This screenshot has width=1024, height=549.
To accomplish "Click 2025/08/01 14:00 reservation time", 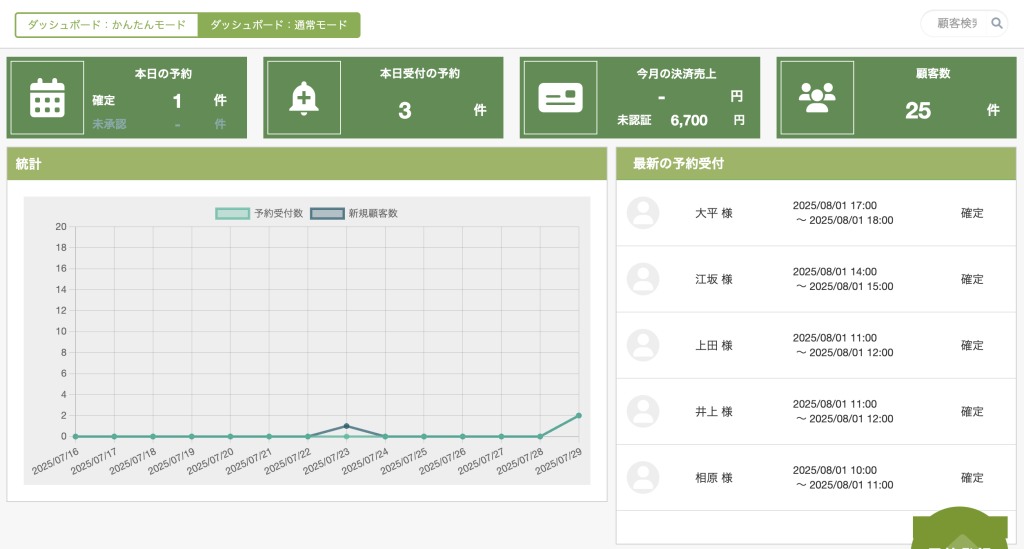I will pyautogui.click(x=835, y=272).
